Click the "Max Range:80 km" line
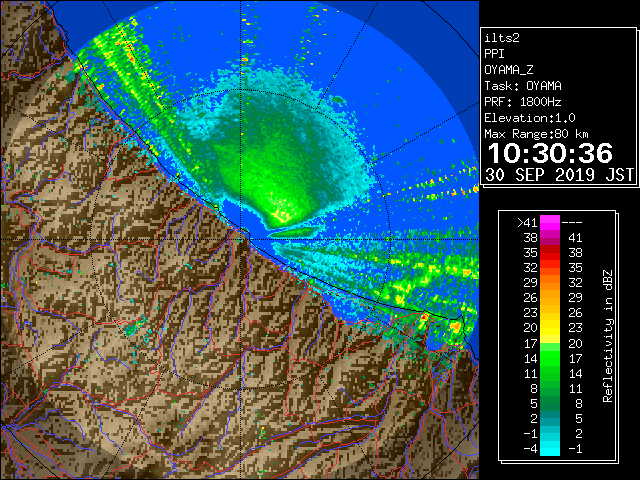This screenshot has width=640, height=480. pyautogui.click(x=536, y=134)
